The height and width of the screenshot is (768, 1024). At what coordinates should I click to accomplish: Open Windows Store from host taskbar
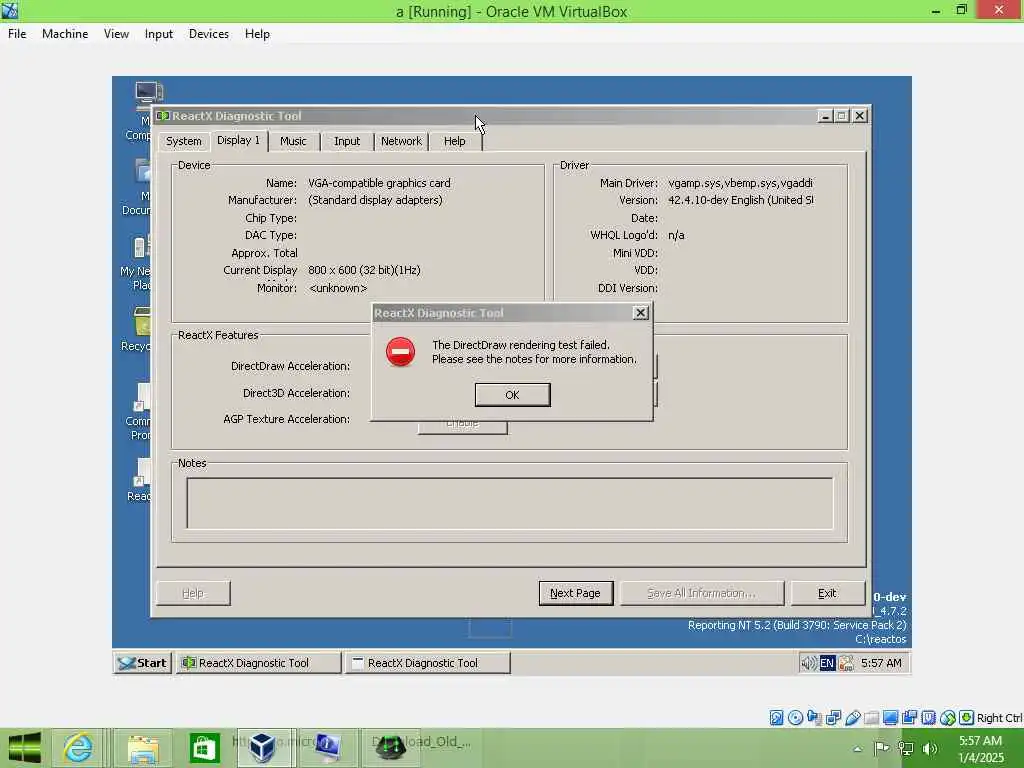coord(204,748)
